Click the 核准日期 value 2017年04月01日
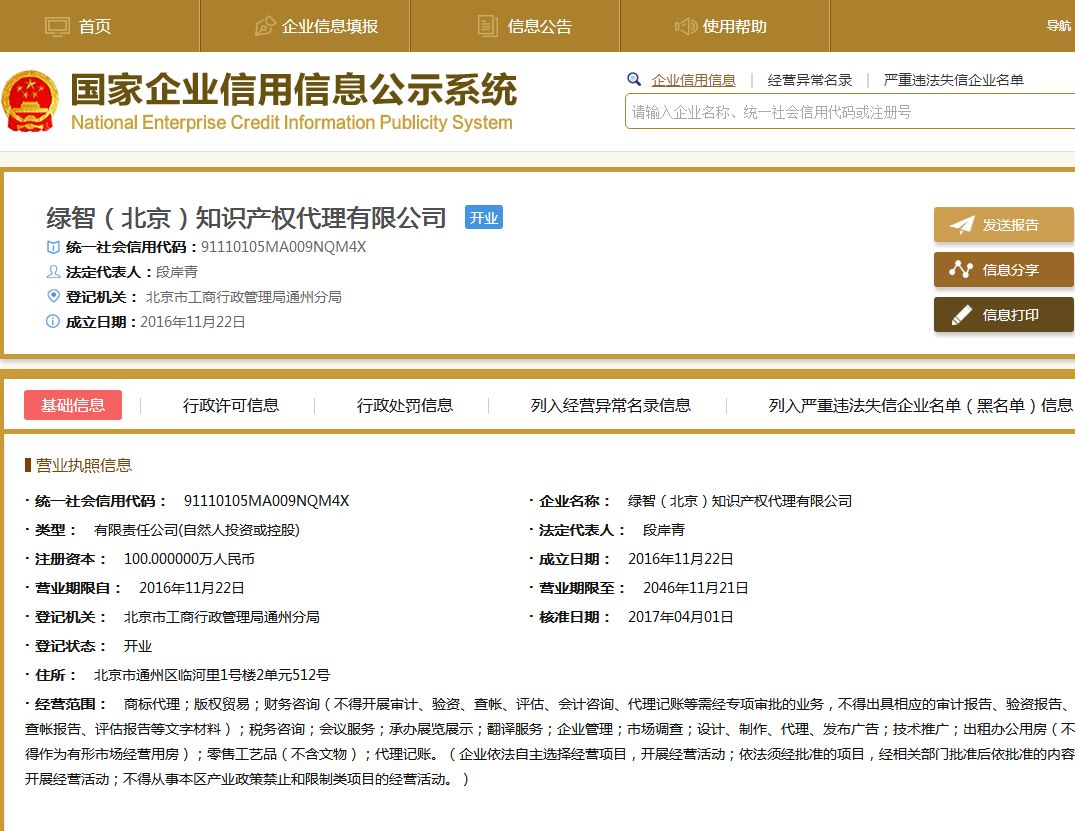The height and width of the screenshot is (831, 1075). pyautogui.click(x=681, y=616)
